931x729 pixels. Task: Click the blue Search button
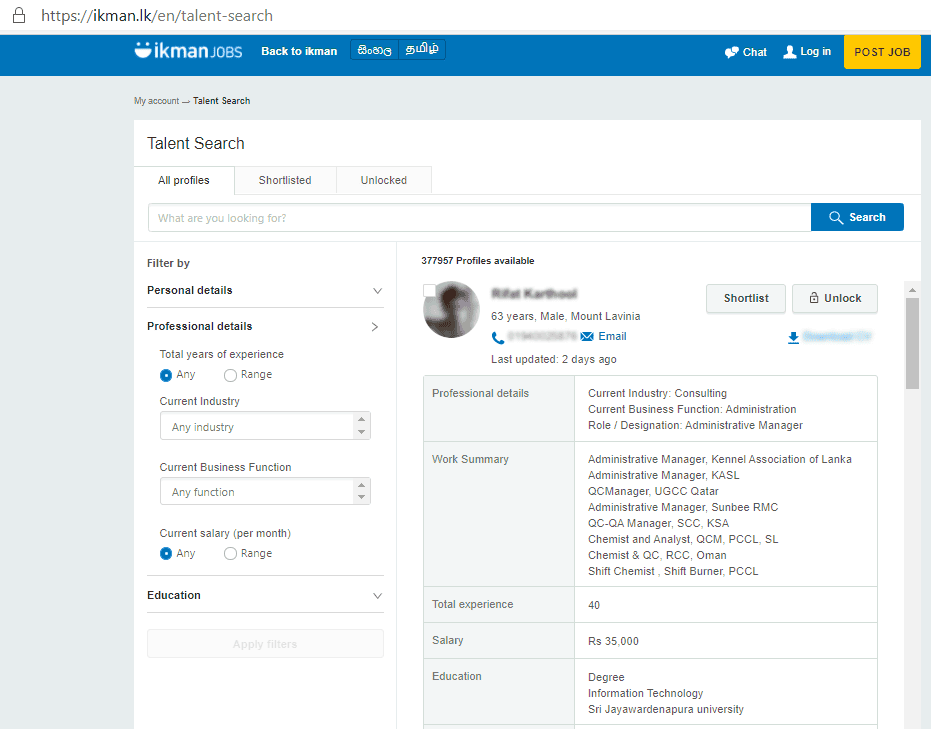pos(857,217)
